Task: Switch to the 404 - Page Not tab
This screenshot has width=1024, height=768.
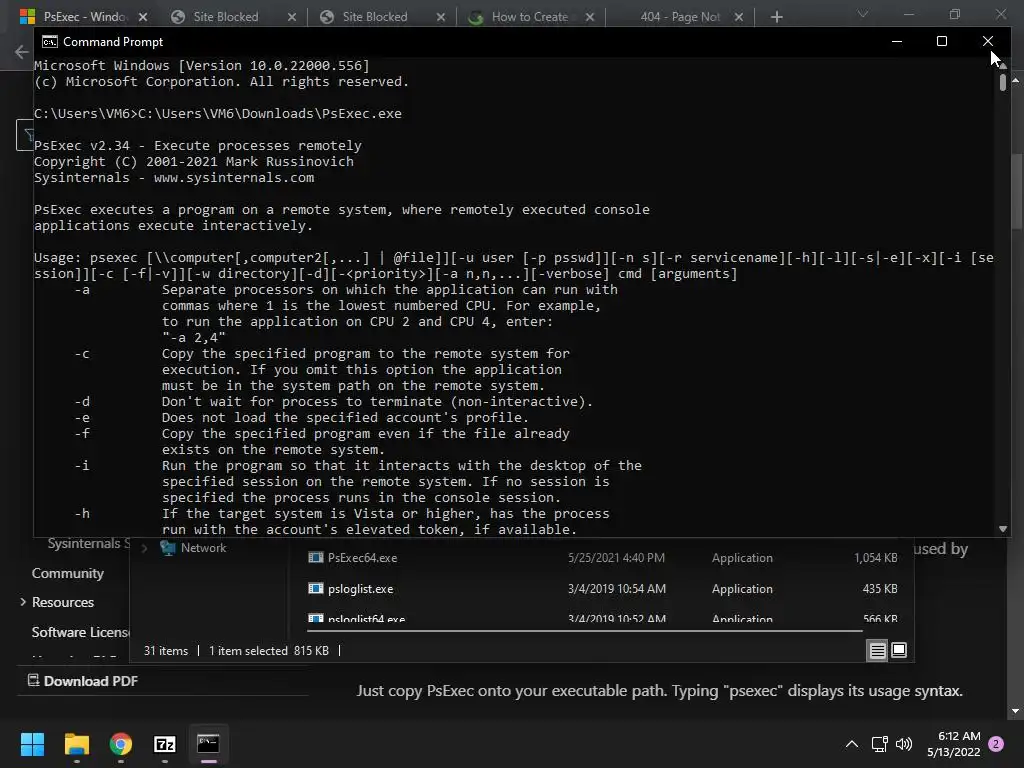Action: click(680, 17)
